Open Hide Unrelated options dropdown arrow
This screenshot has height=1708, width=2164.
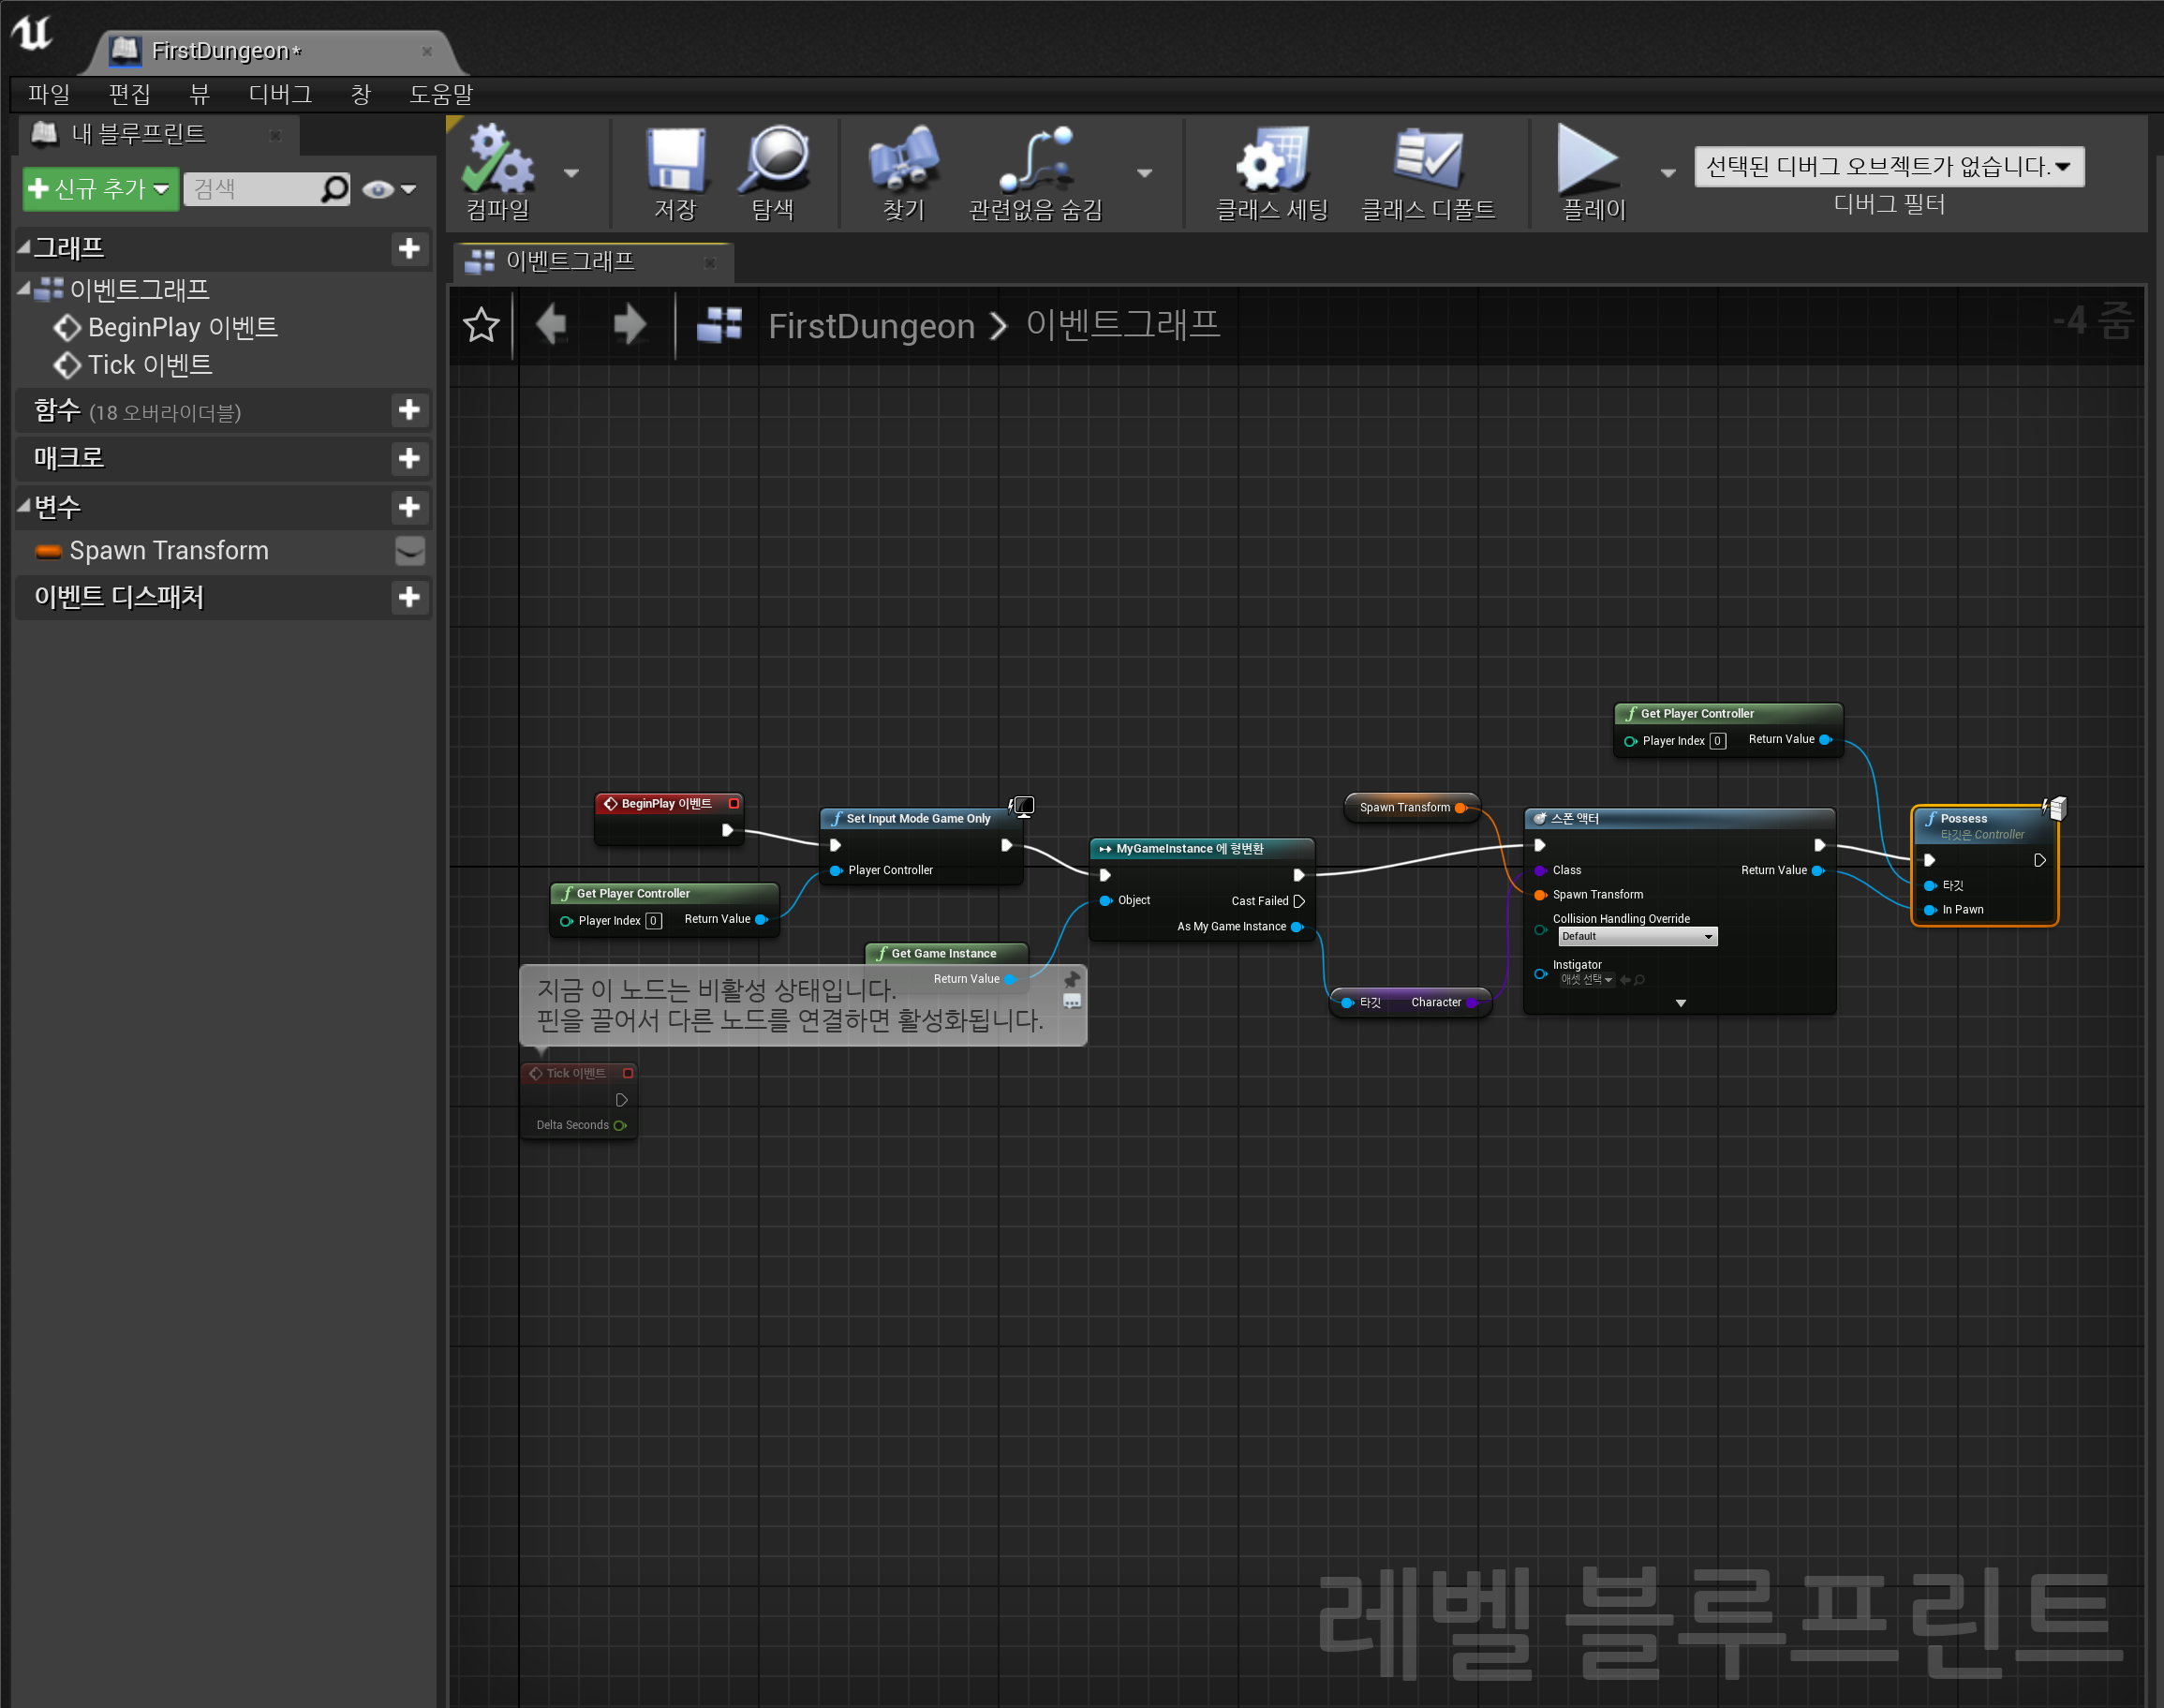1145,173
